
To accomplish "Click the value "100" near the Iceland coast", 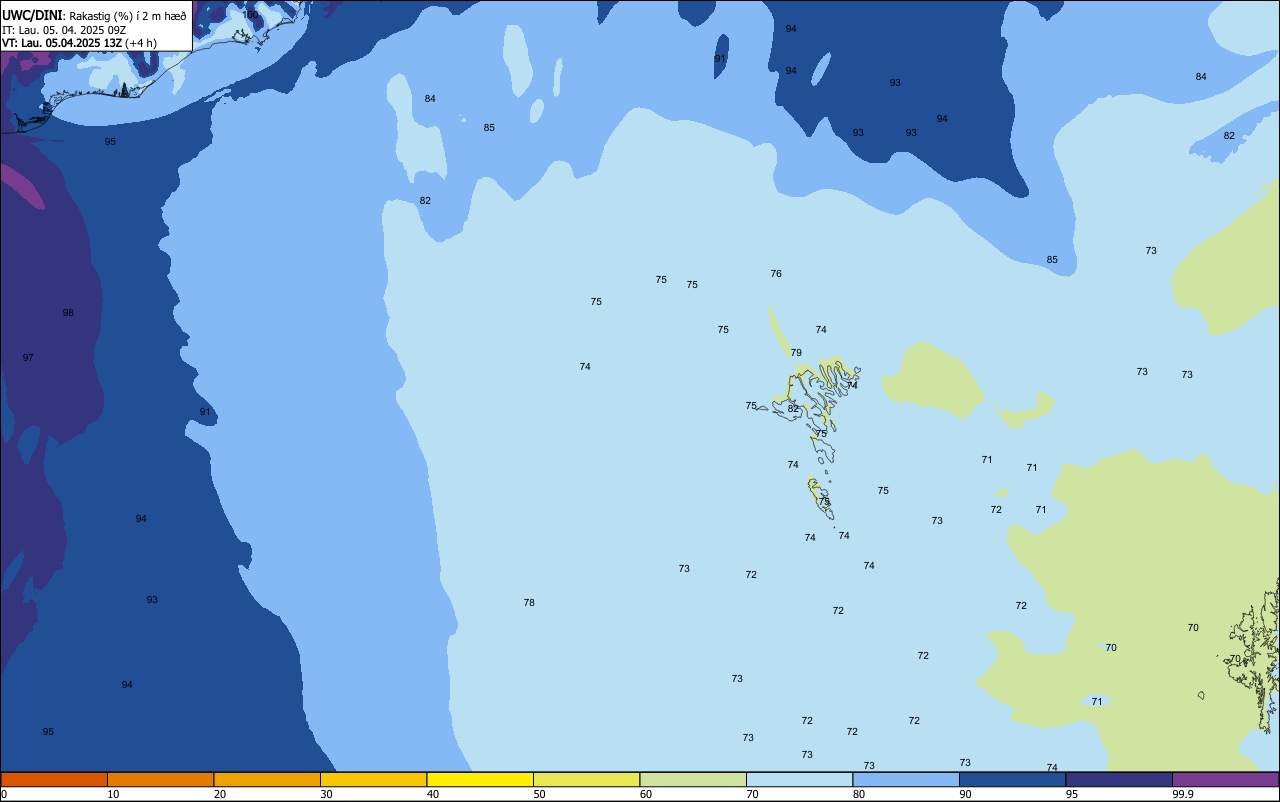I will tap(251, 15).
